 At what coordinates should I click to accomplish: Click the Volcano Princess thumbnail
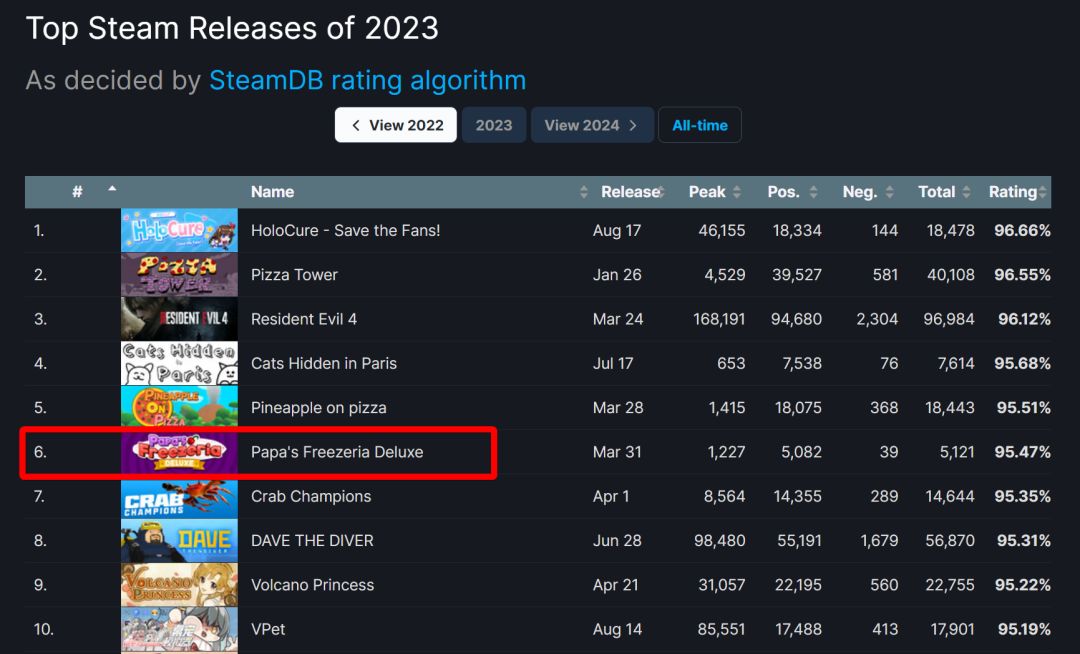(179, 585)
